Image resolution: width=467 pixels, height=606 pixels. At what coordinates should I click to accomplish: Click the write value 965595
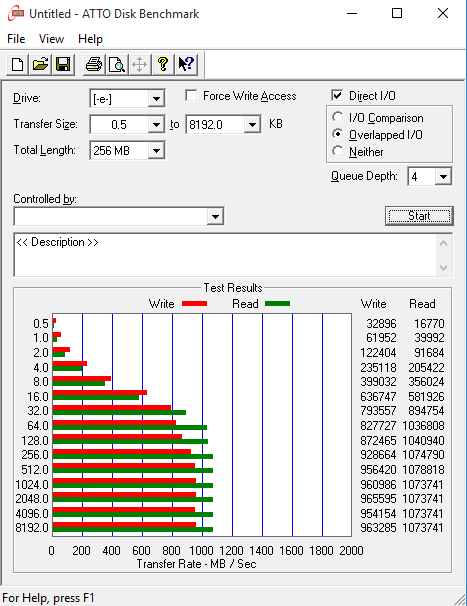coord(378,499)
